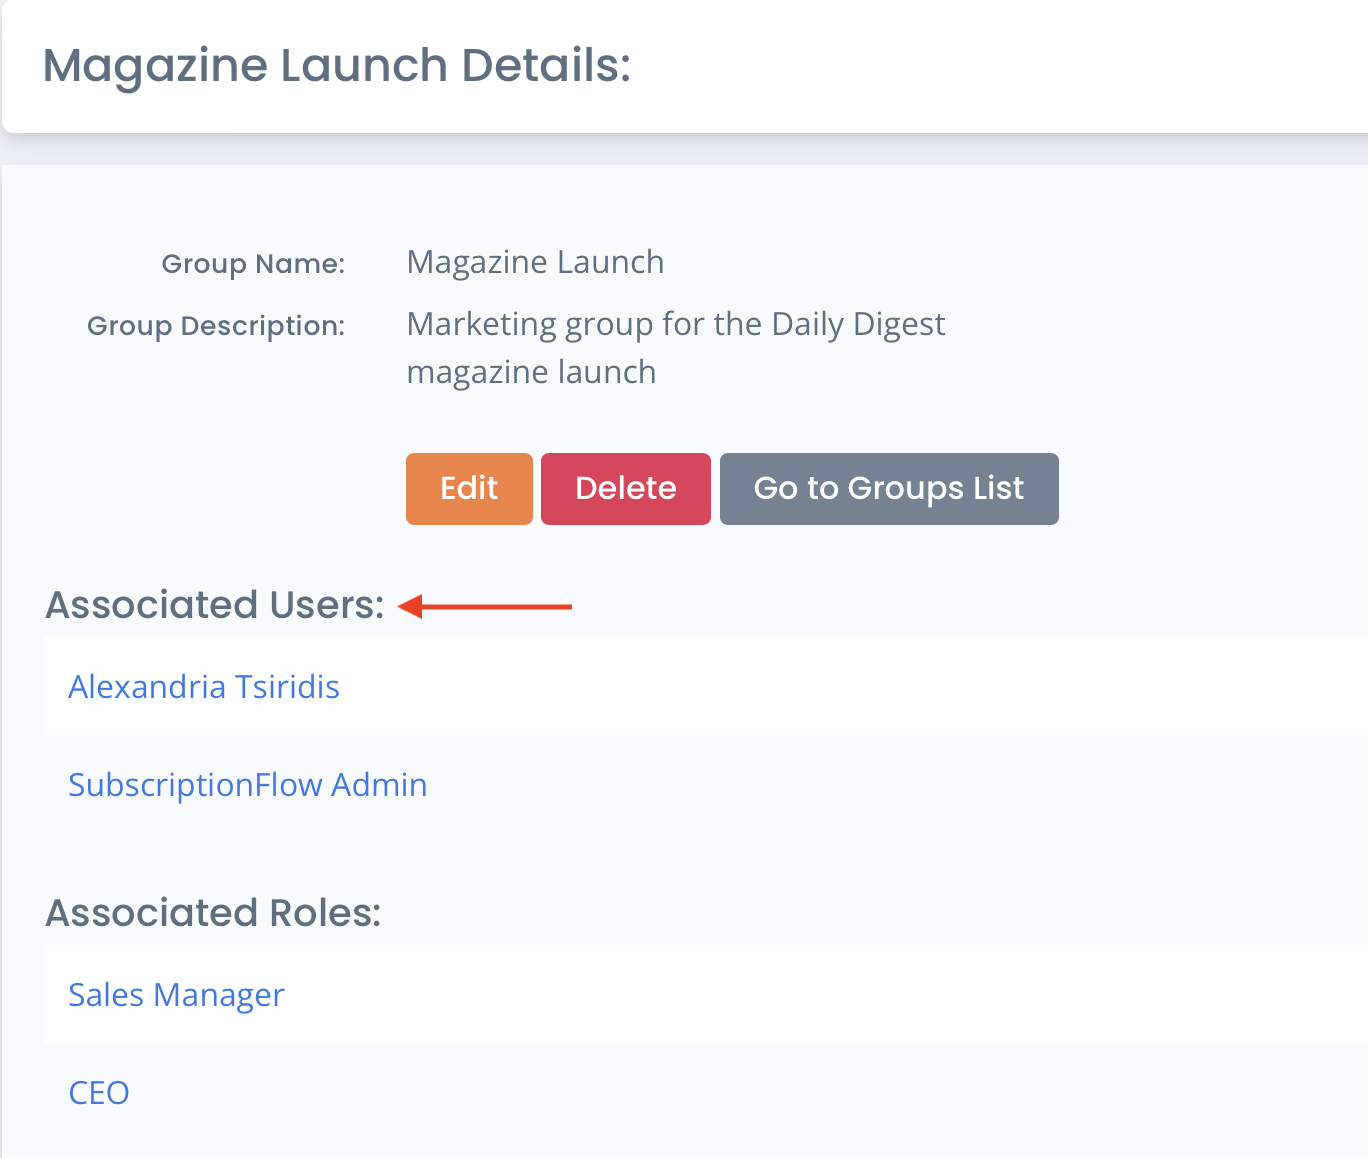
Task: Click the Magazine Launch group name value
Action: click(535, 262)
